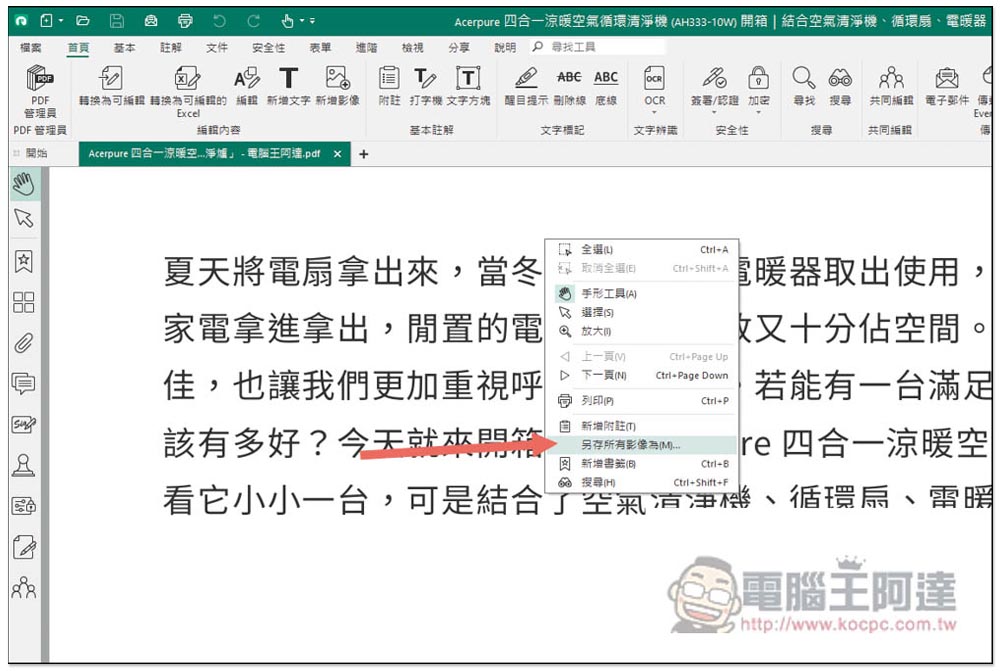This screenshot has height=671, width=1000.
Task: Switch to the 首頁 ribbon tab
Action: (78, 48)
